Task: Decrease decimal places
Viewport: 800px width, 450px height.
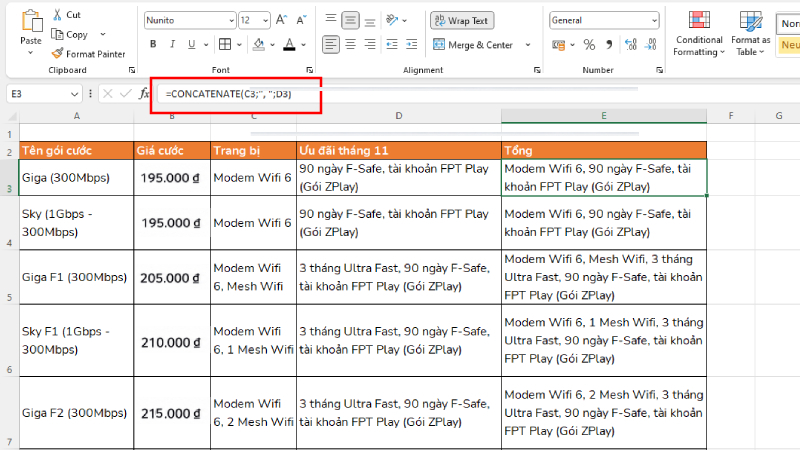Action: 651,45
